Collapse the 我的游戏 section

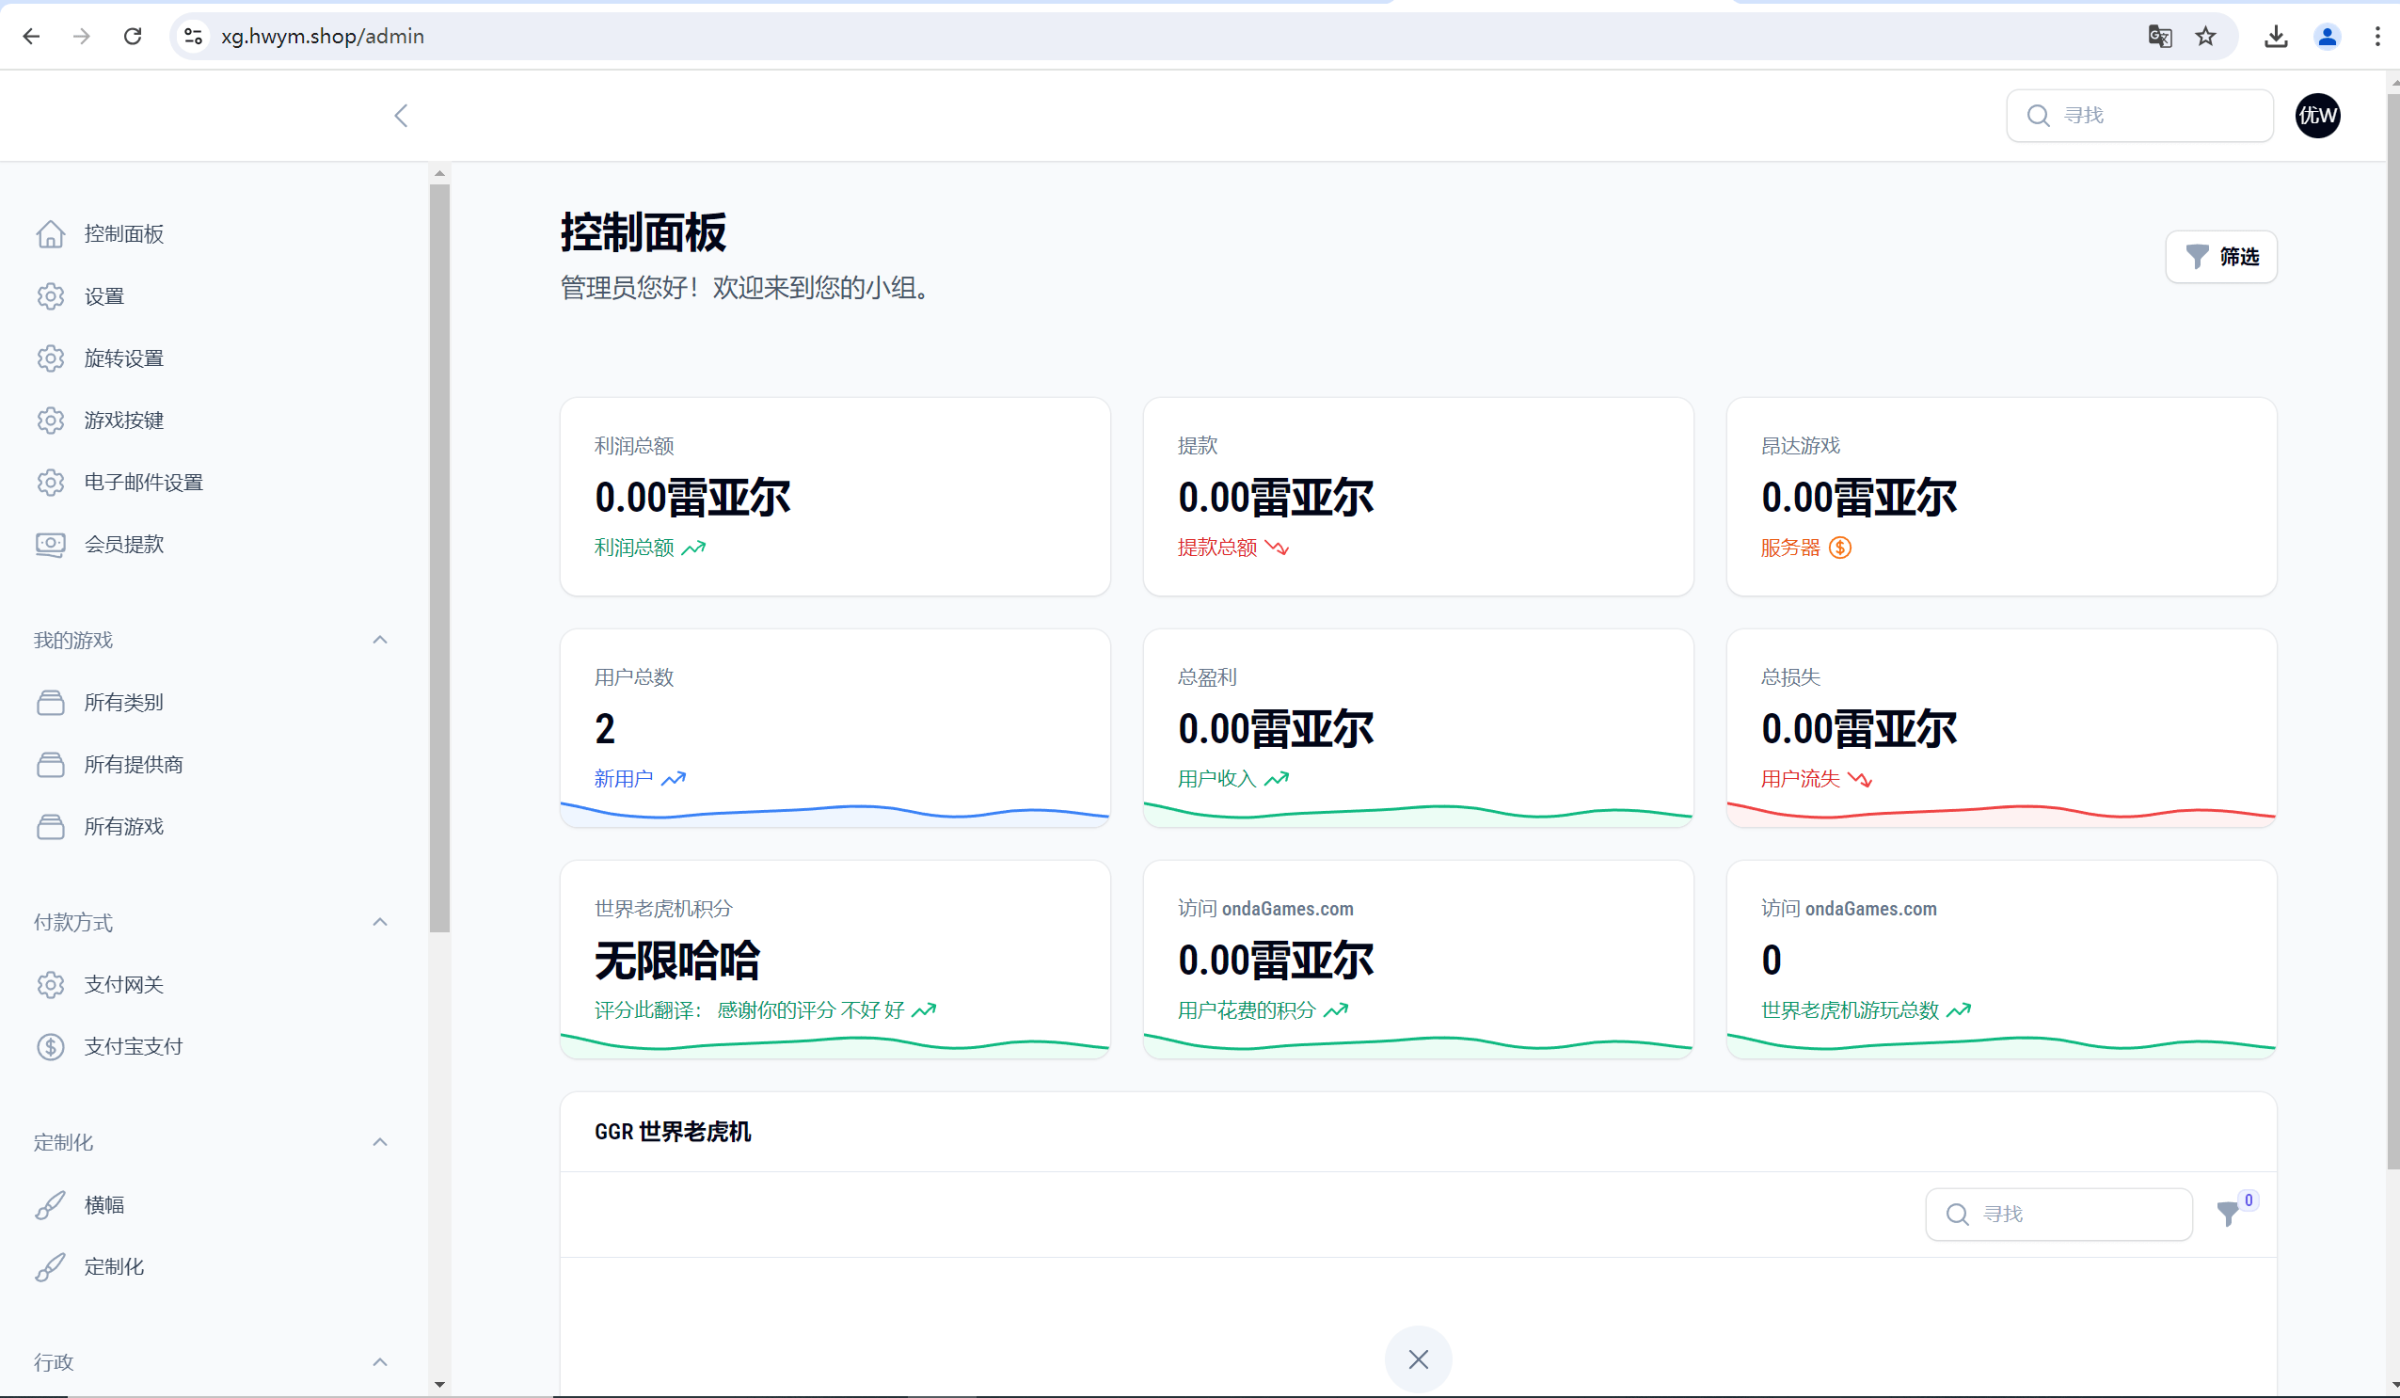(380, 640)
